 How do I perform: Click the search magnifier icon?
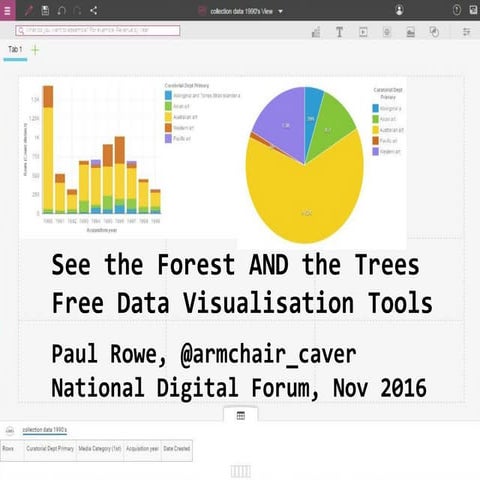tap(21, 30)
